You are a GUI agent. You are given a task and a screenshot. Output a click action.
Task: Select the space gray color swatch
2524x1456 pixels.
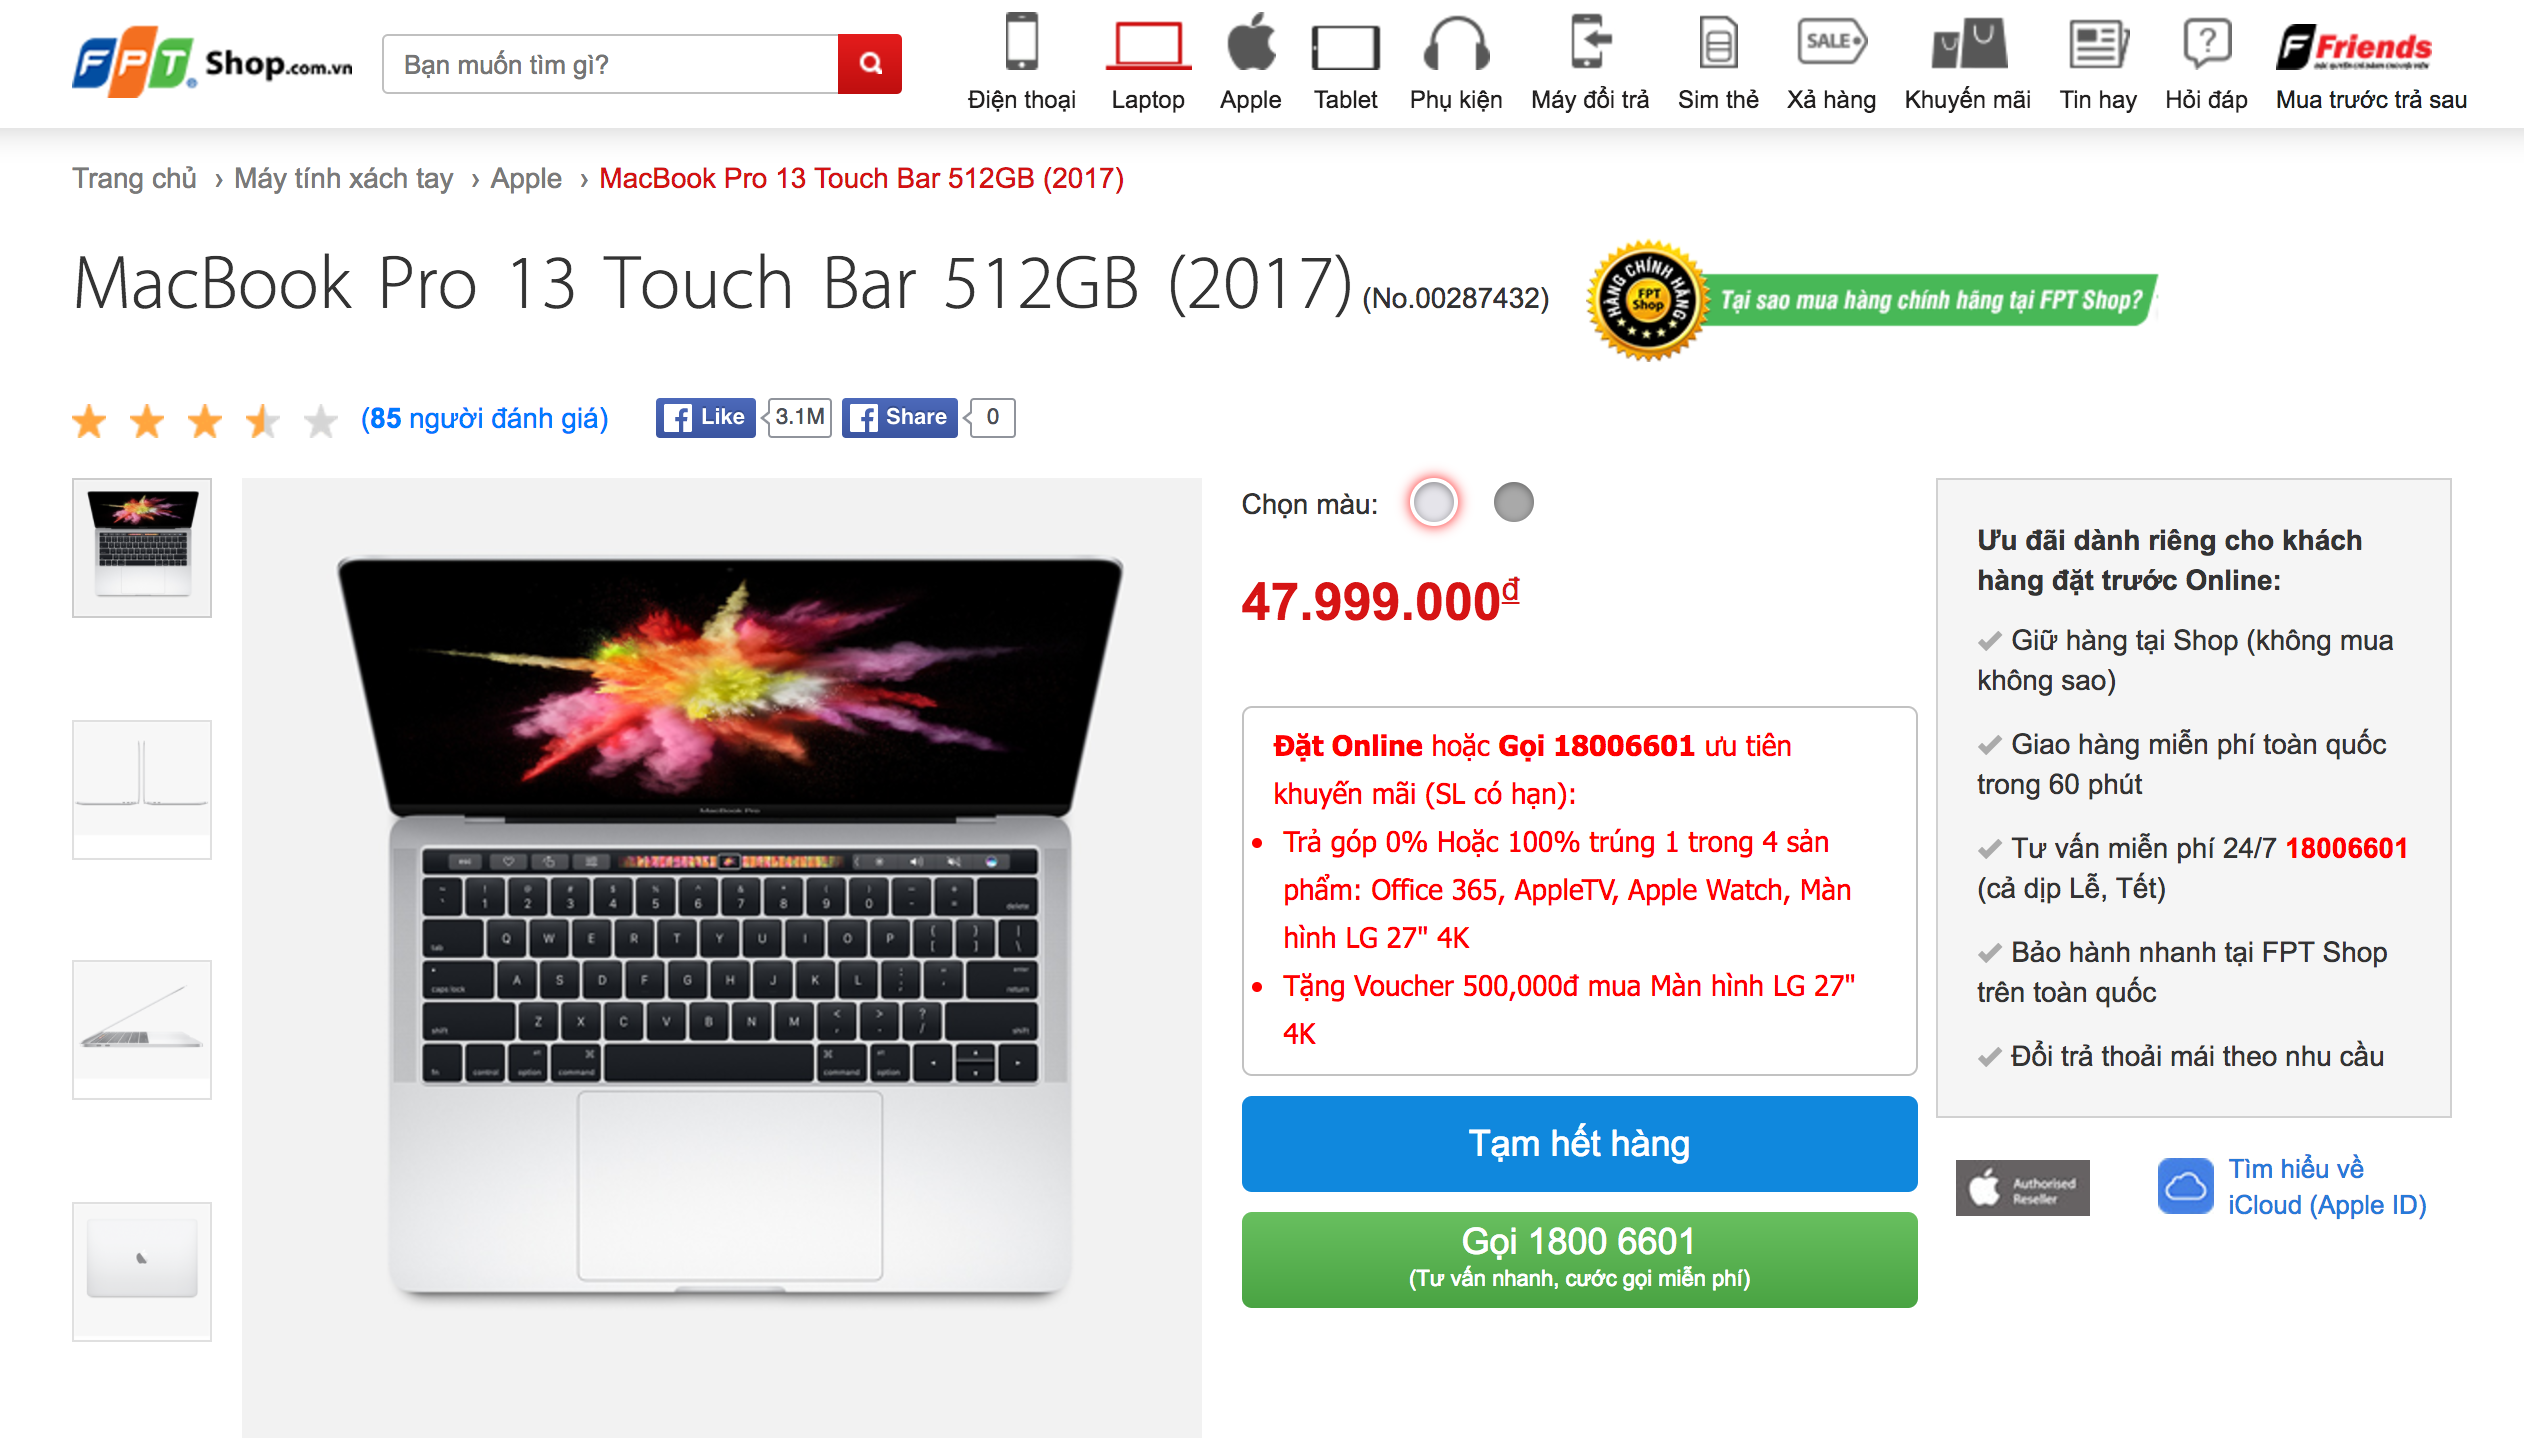(1513, 502)
